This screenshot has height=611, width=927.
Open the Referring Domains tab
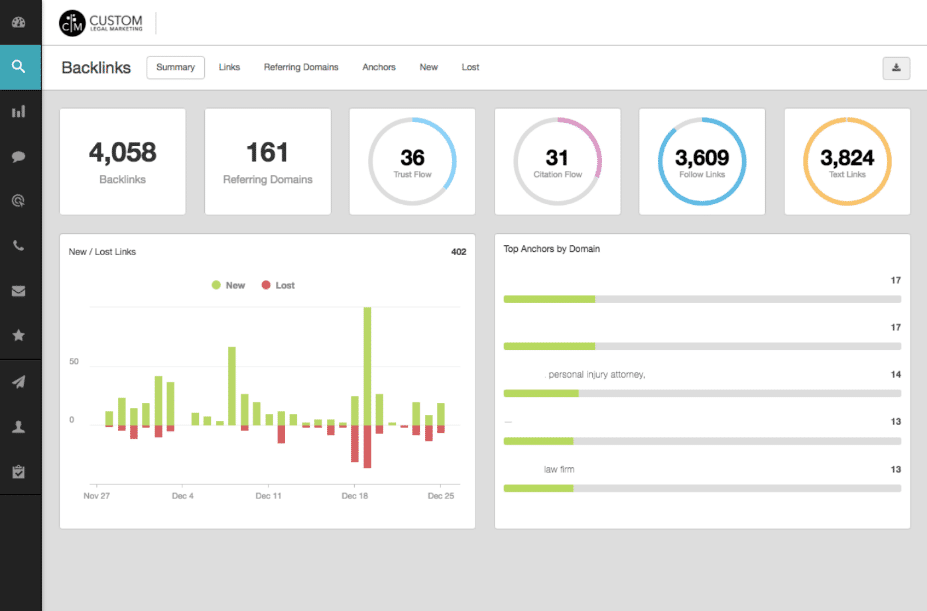click(x=301, y=67)
